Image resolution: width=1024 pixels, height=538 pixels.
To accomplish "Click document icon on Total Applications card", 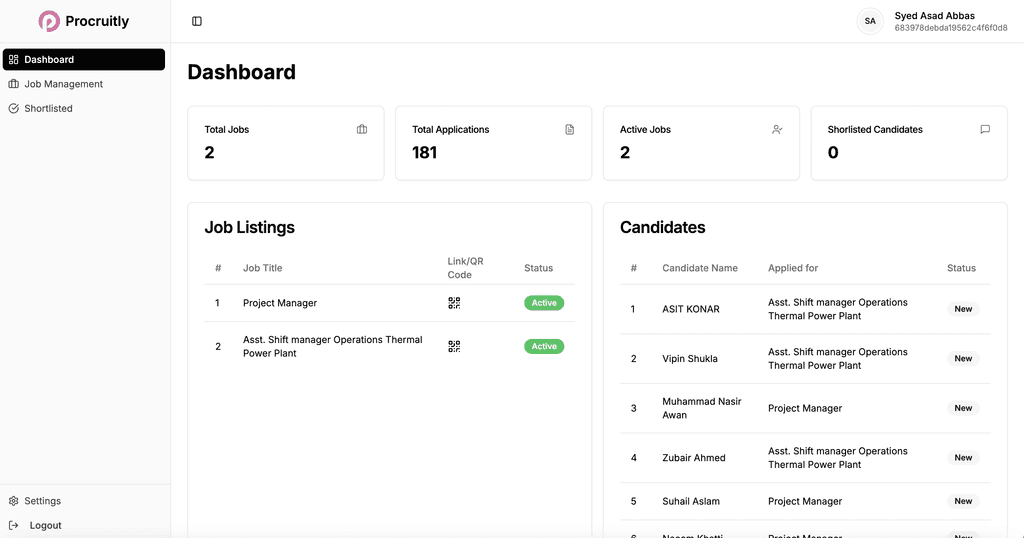I will 569,129.
